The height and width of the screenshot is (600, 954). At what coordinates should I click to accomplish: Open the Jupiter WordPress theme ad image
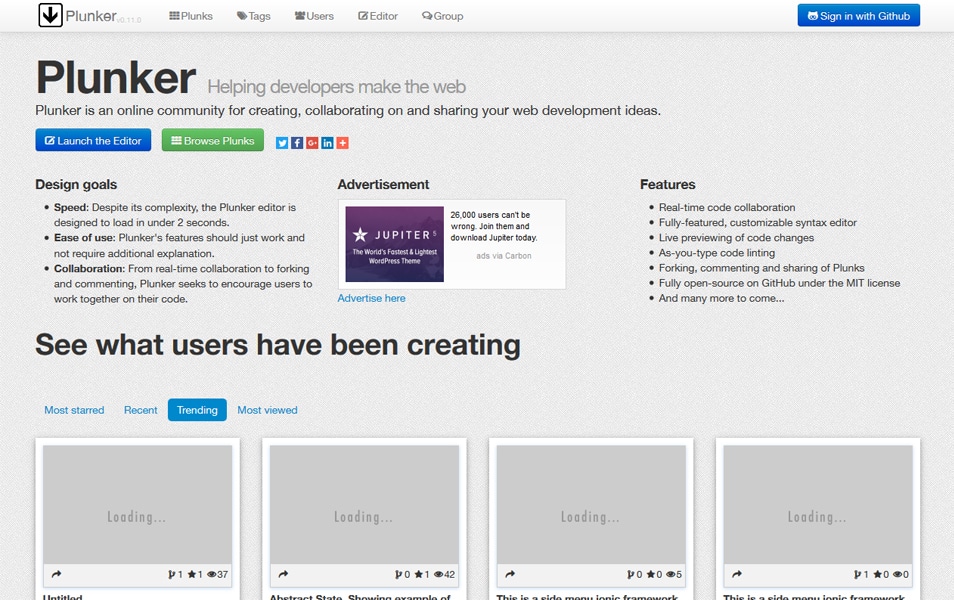394,244
